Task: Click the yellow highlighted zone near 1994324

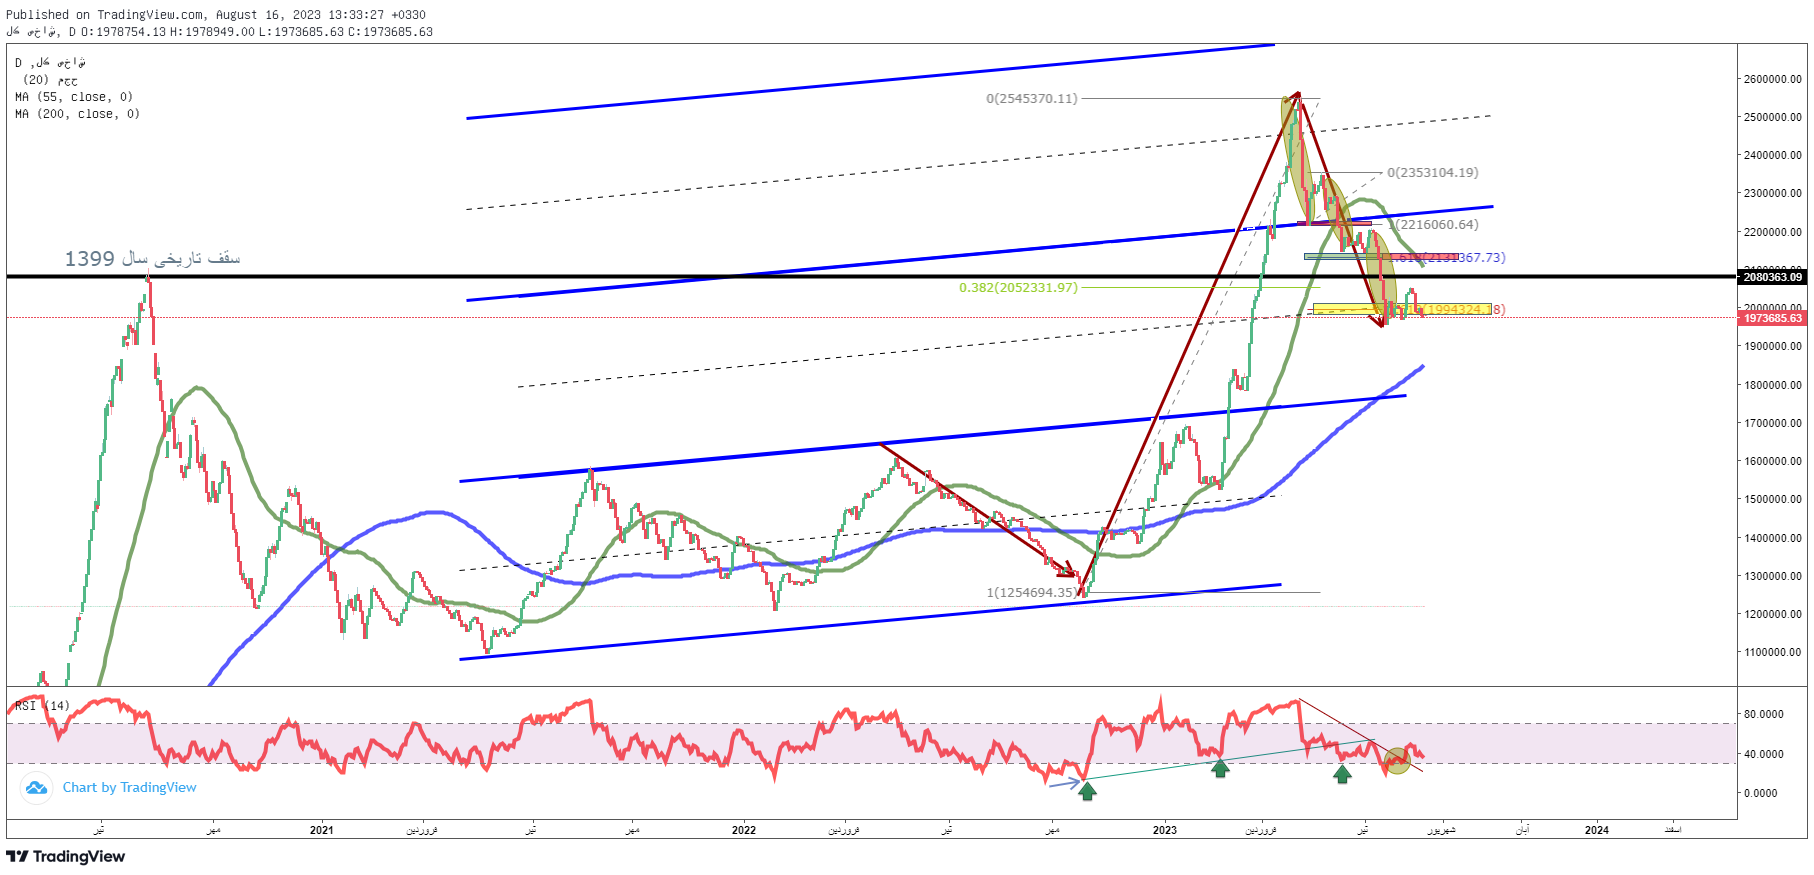Action: coord(1400,309)
